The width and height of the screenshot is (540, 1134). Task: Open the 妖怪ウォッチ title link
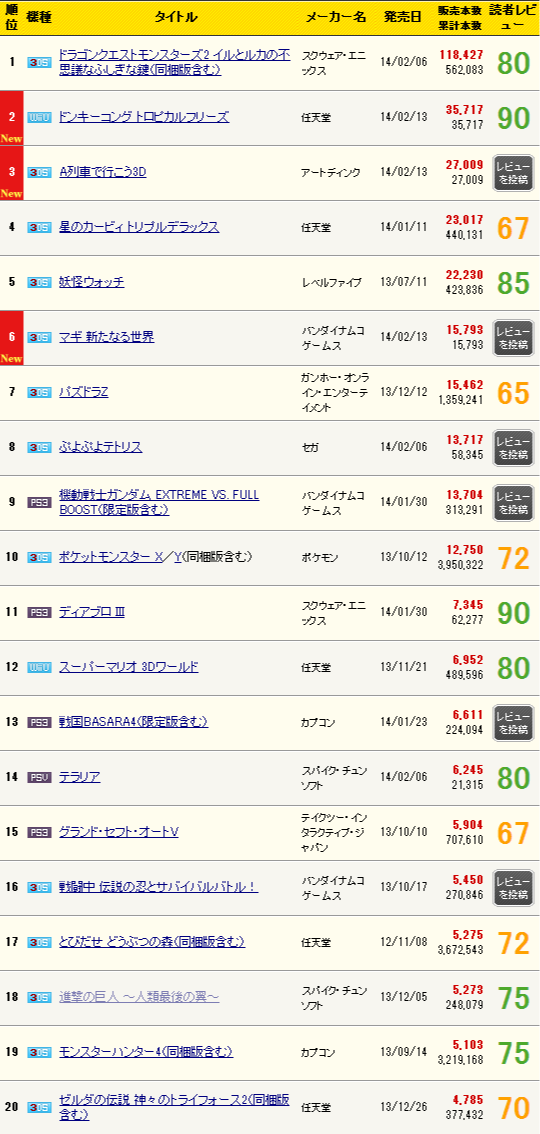(92, 282)
